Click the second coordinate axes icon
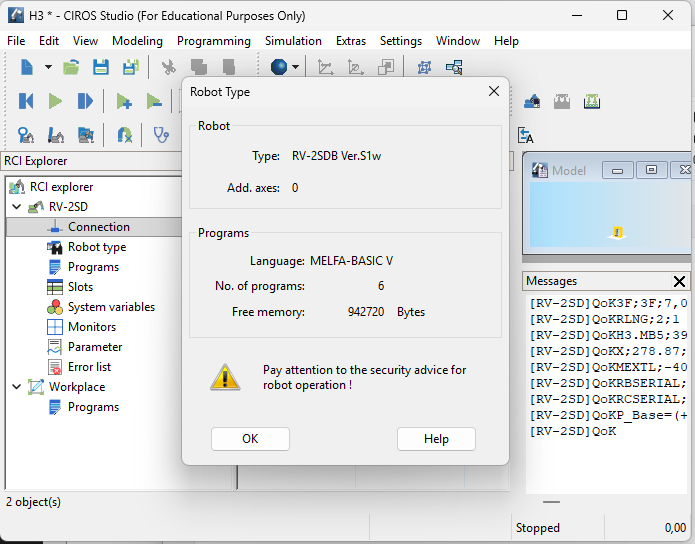Viewport: 695px width, 544px height. (x=356, y=67)
